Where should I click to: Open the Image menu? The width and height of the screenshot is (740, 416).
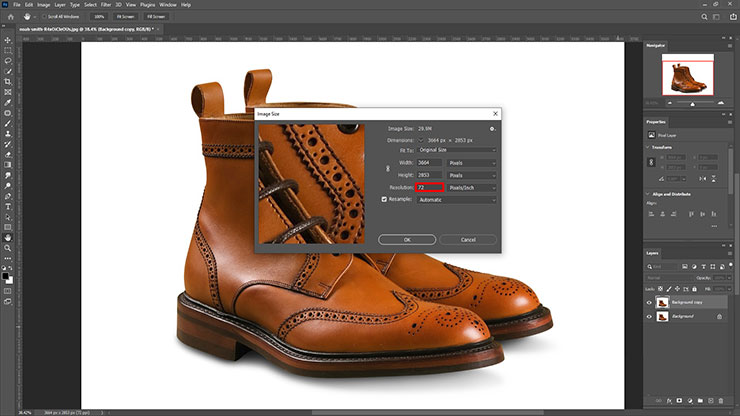[43, 5]
